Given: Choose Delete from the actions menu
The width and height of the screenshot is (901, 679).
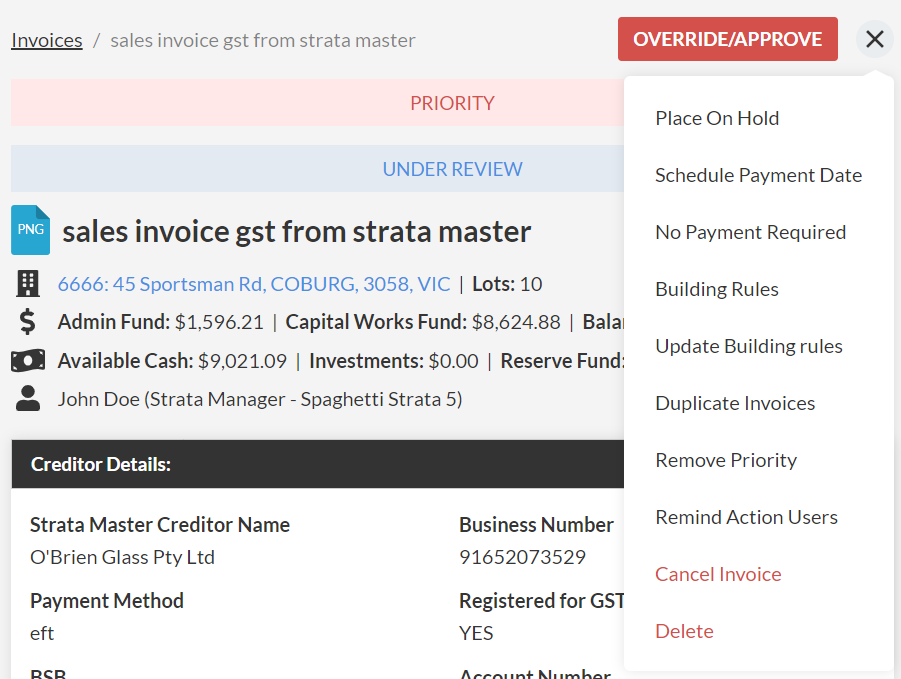Looking at the screenshot, I should (x=684, y=631).
